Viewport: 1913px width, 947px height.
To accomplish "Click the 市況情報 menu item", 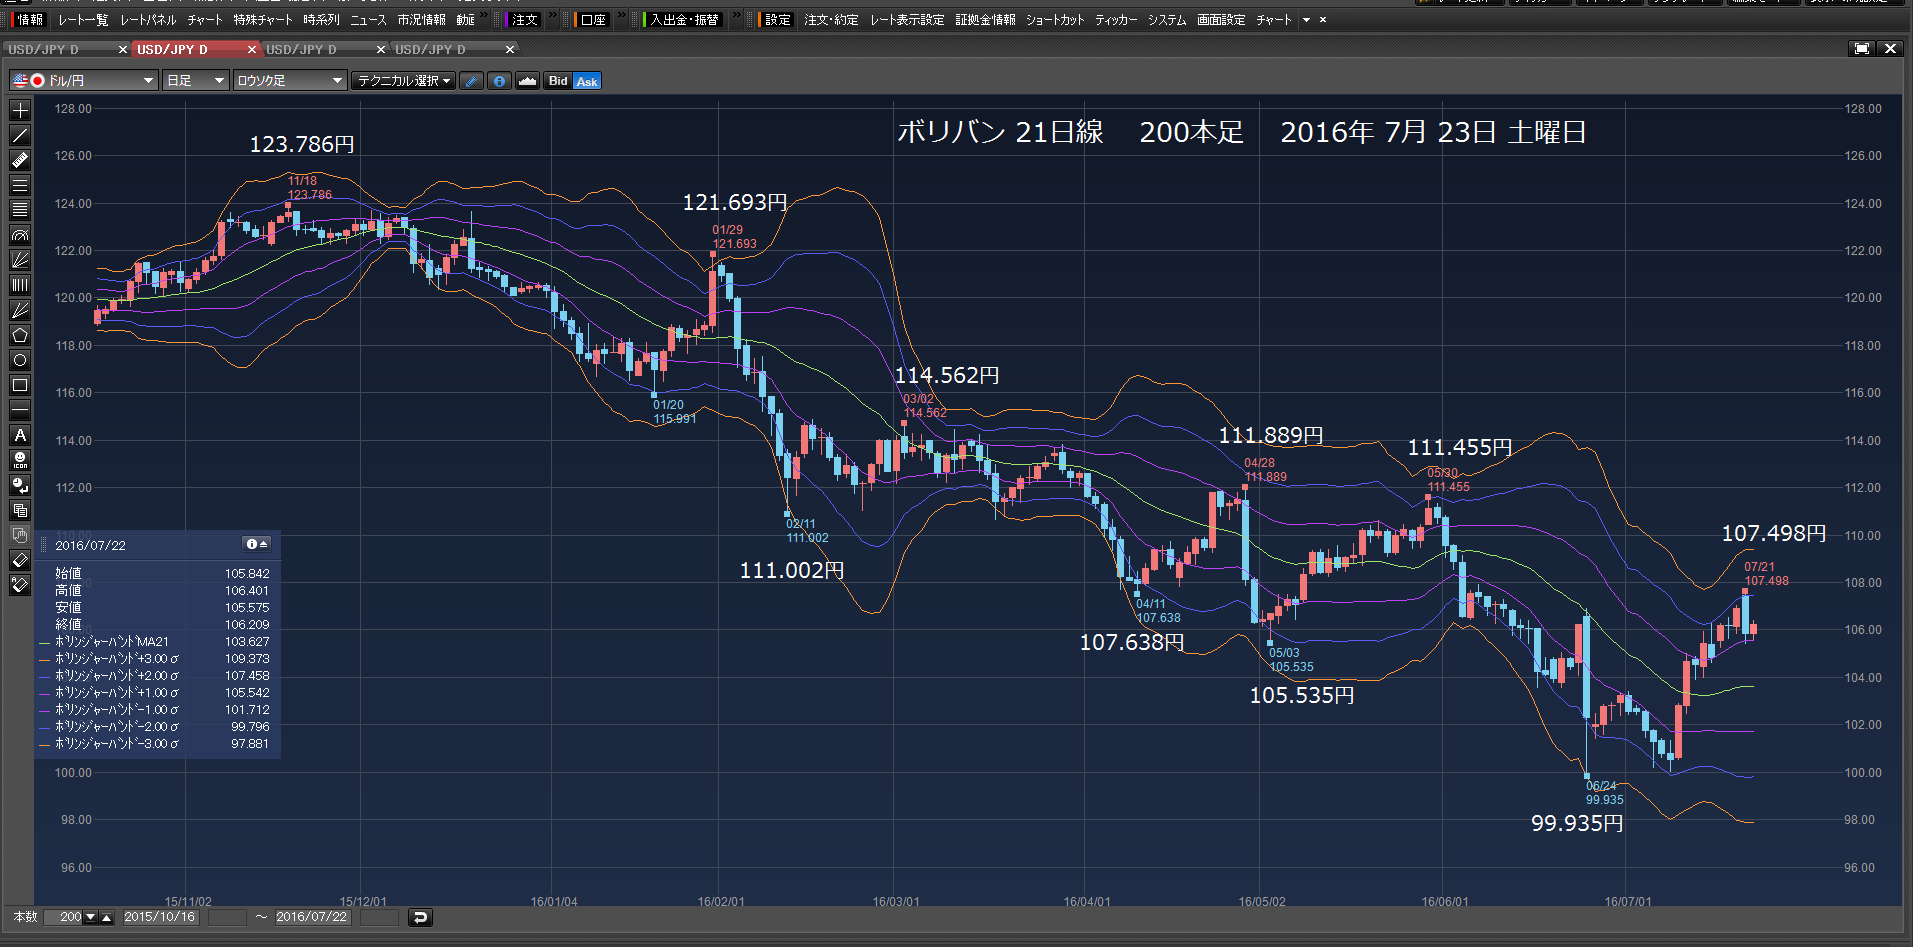I will [421, 20].
